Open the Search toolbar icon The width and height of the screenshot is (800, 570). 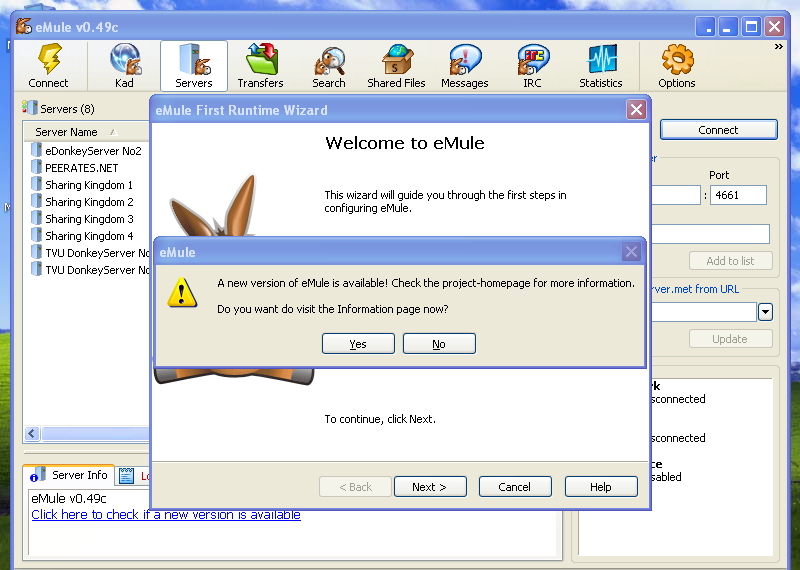click(x=330, y=61)
